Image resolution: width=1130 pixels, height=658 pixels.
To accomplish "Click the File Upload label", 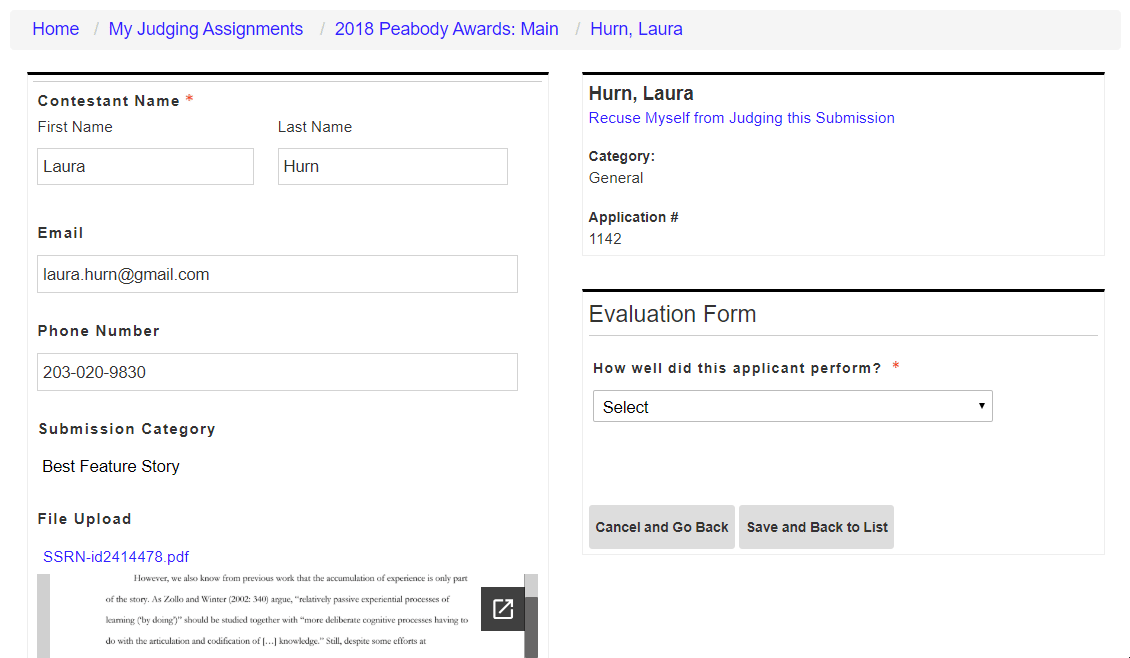I will click(x=84, y=519).
